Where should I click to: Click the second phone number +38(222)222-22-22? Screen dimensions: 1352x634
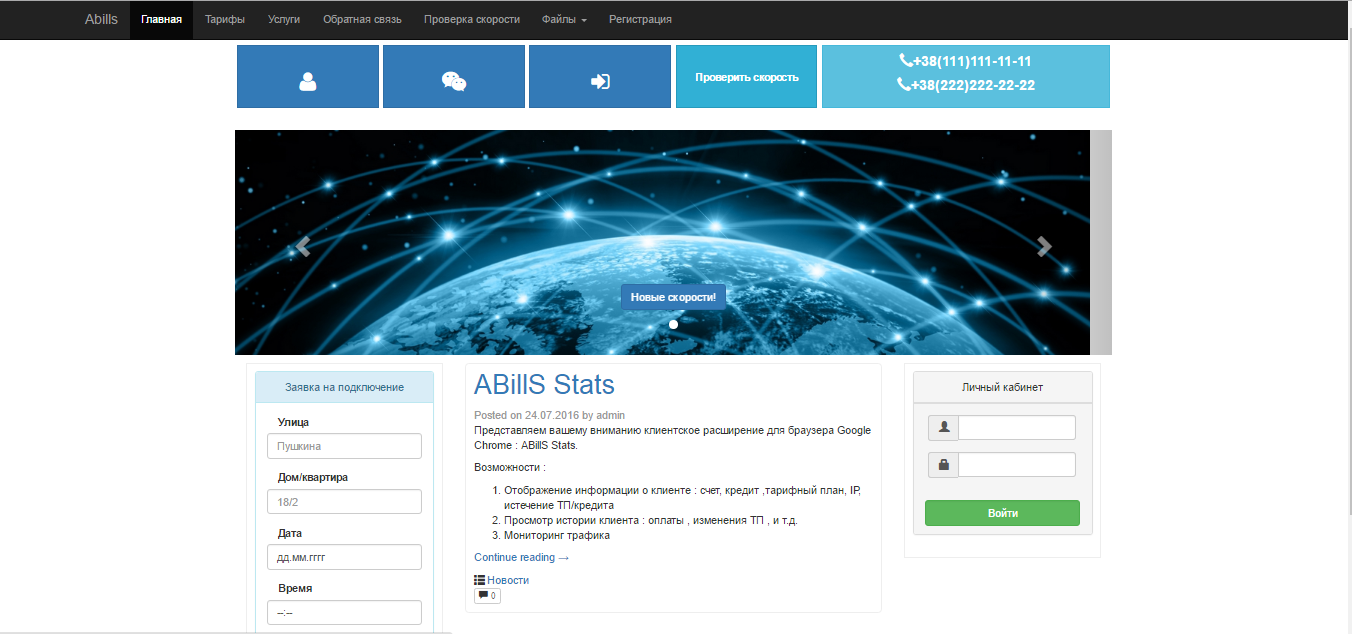click(966, 85)
